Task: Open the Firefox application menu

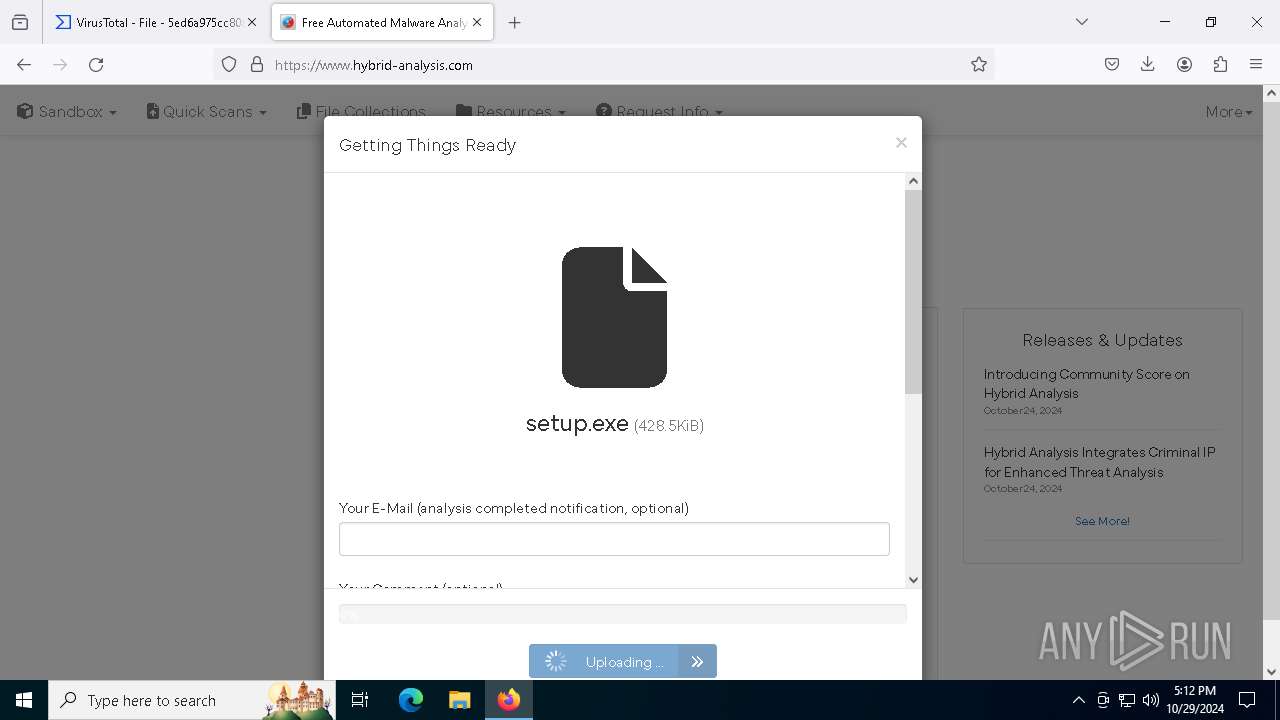Action: (x=1256, y=64)
